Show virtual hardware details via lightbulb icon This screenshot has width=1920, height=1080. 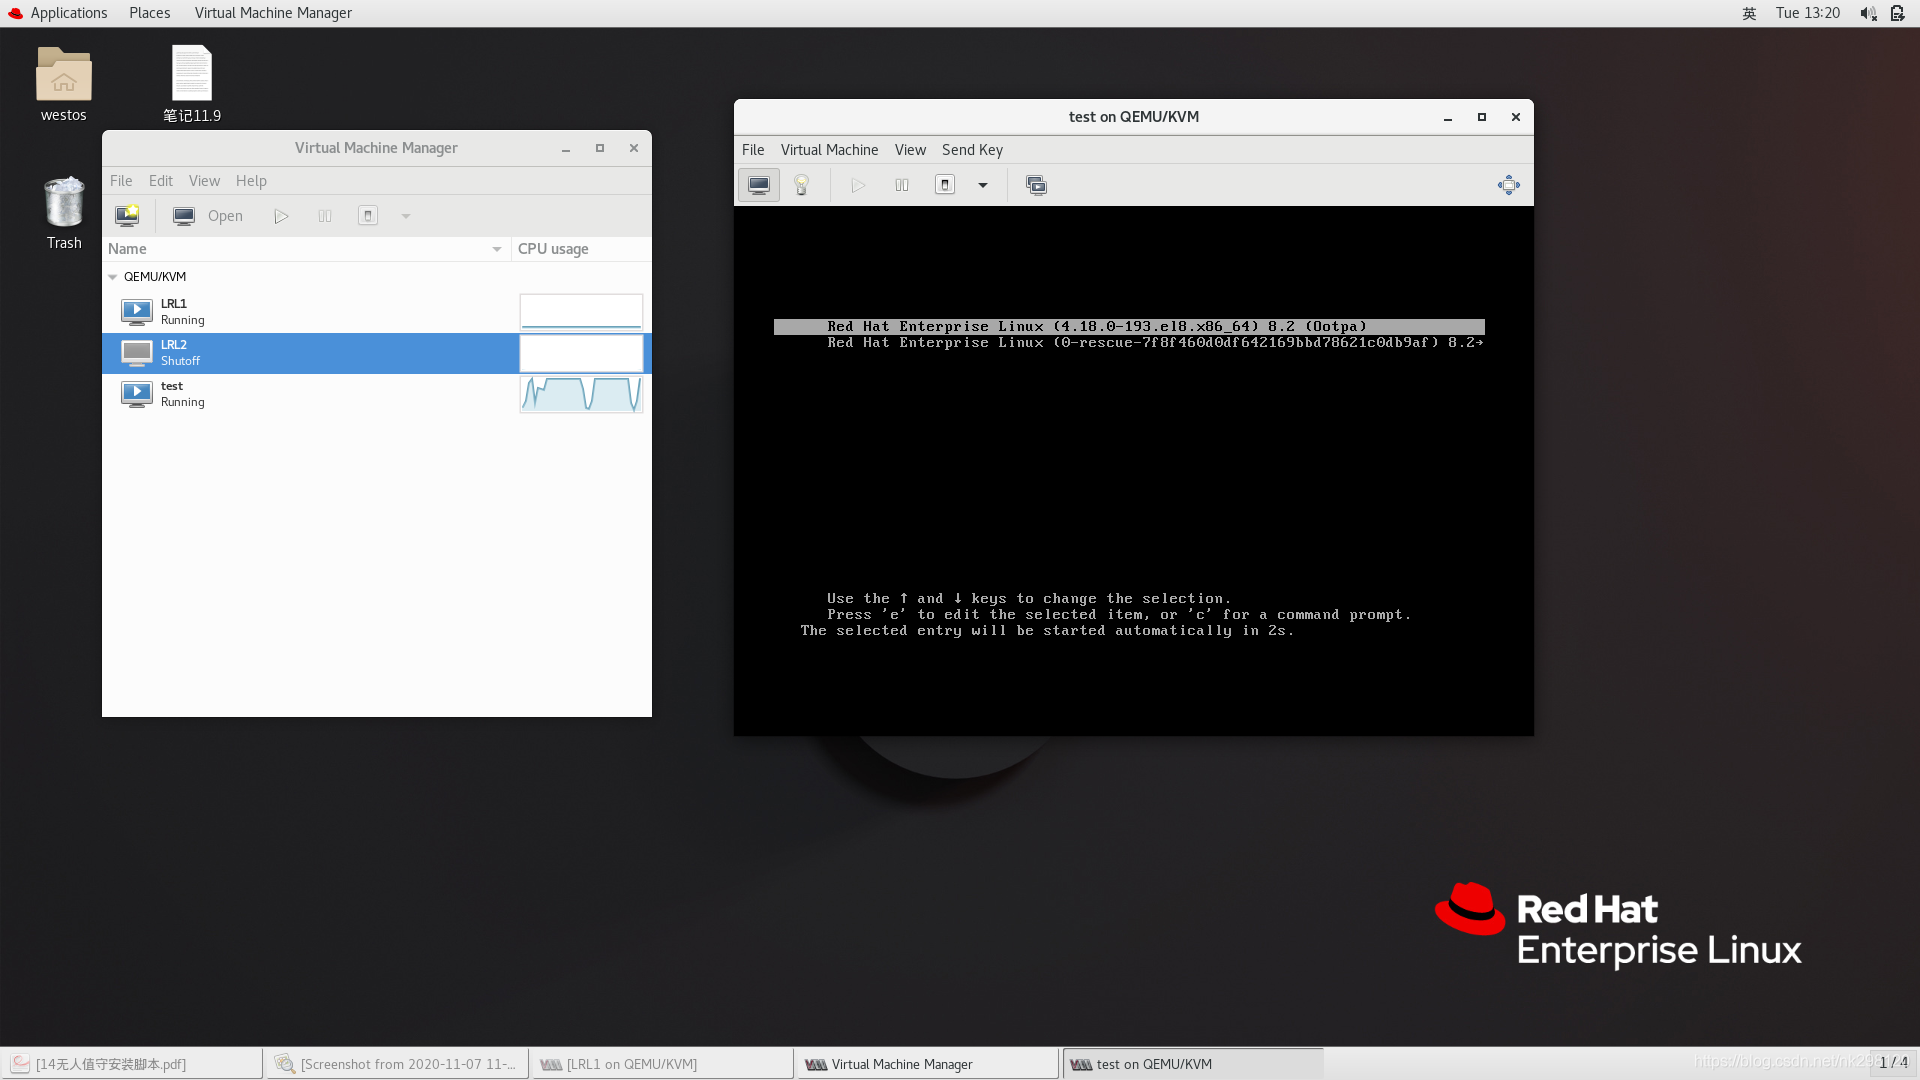(x=801, y=185)
